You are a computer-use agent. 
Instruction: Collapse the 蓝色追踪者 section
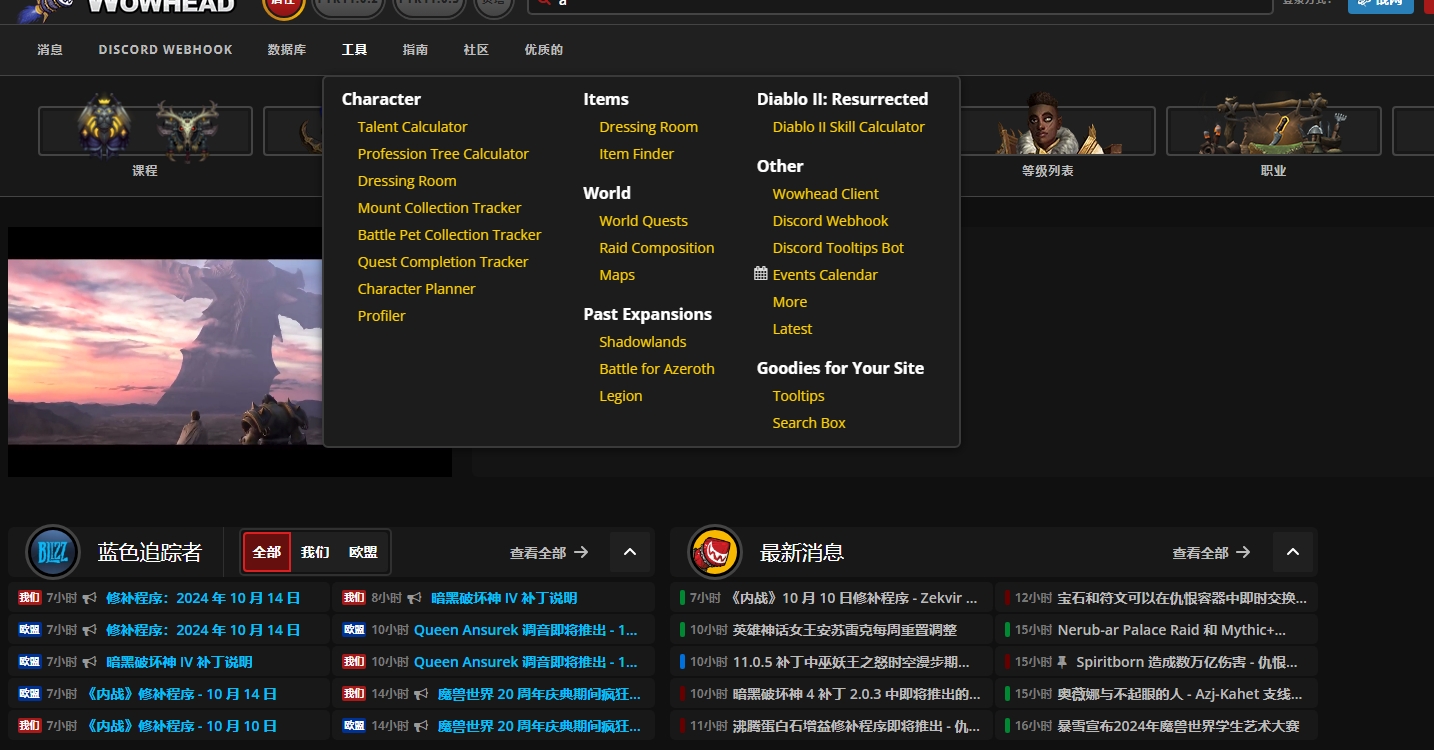click(x=630, y=552)
